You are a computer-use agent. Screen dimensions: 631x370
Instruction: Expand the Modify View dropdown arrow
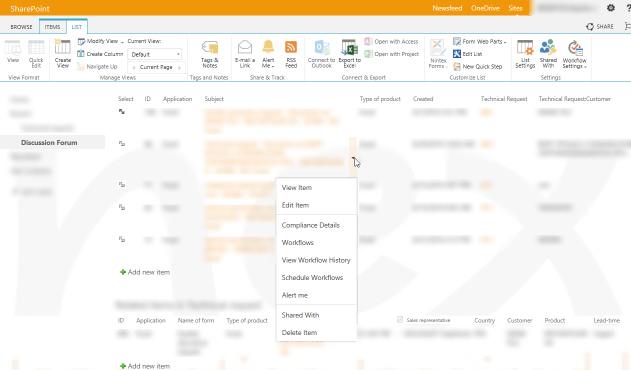click(122, 42)
